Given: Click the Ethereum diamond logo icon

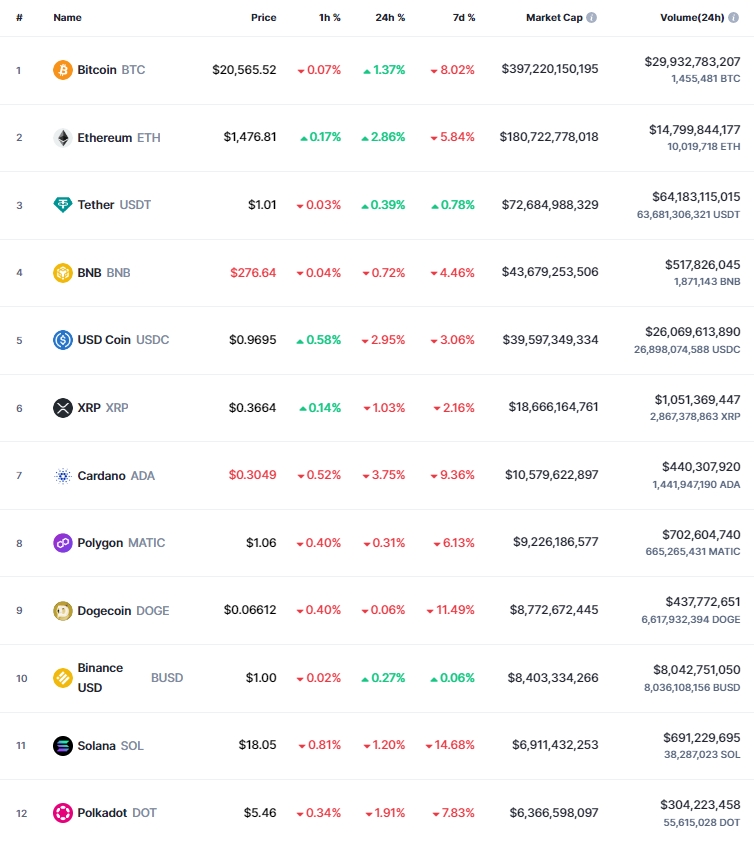Looking at the screenshot, I should coord(63,137).
